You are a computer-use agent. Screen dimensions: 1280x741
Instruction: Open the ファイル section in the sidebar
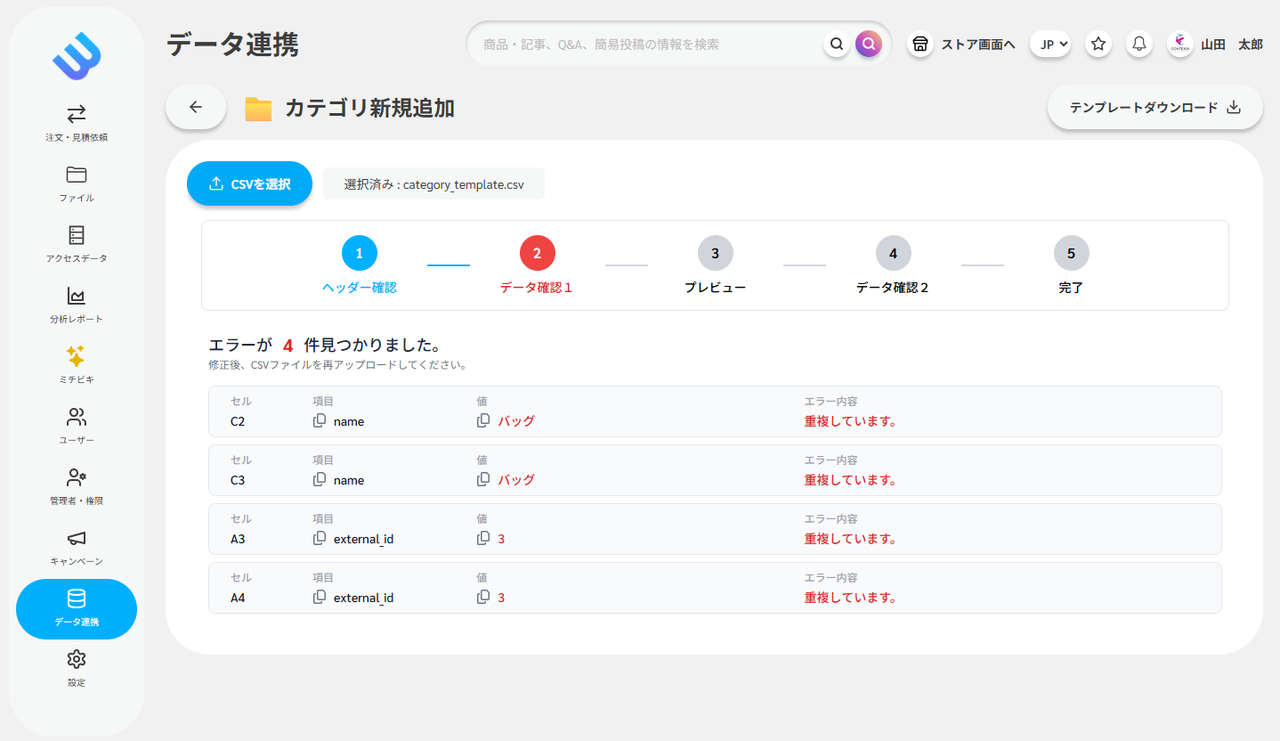click(x=75, y=184)
